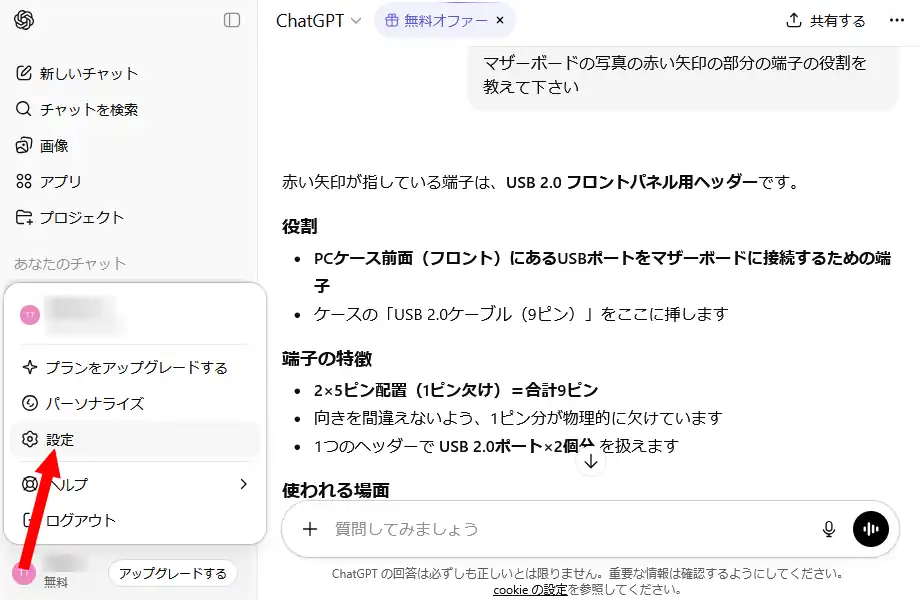Open the cookie の設定 link

531,590
